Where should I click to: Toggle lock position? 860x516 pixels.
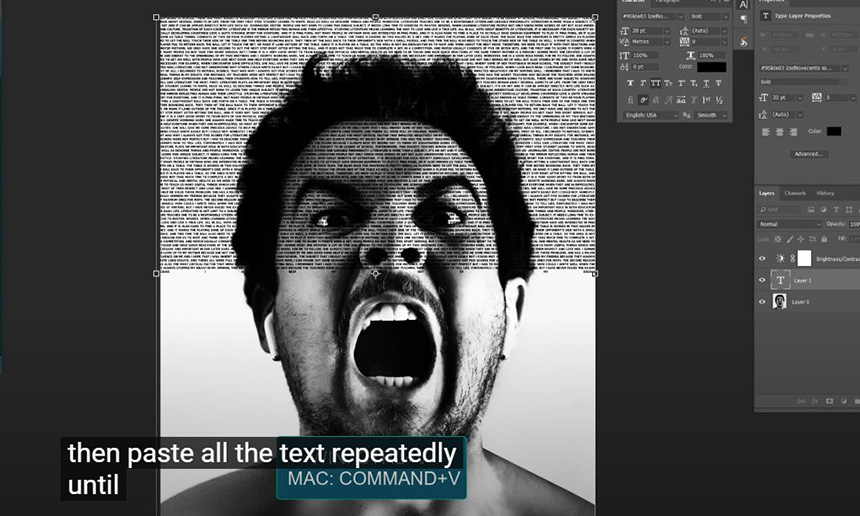(801, 239)
